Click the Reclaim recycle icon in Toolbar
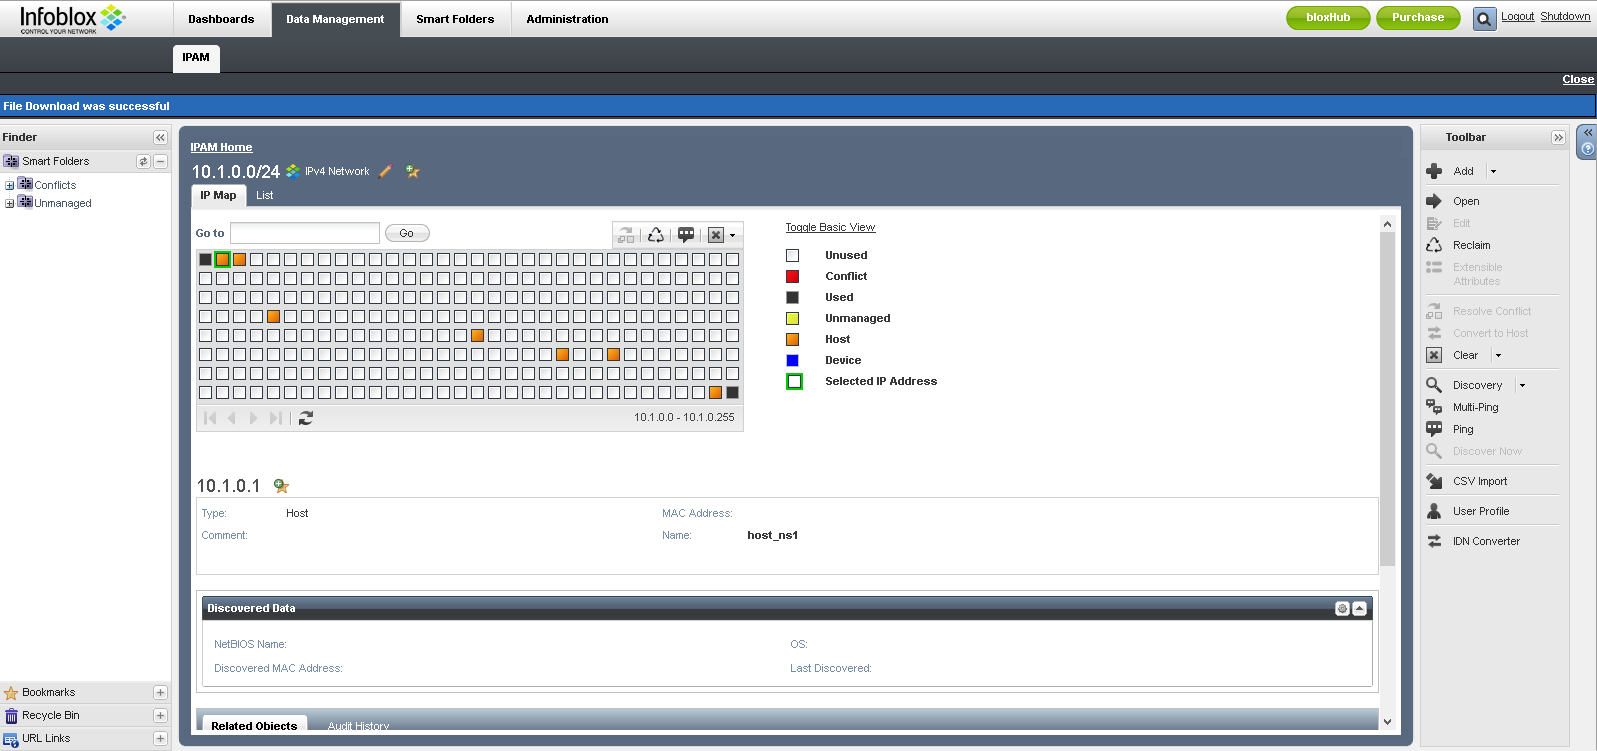This screenshot has width=1597, height=751. point(1434,245)
